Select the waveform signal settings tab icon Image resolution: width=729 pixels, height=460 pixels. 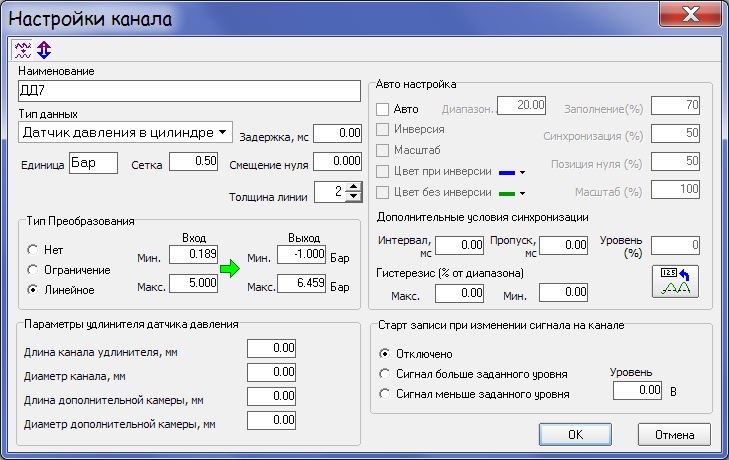[x=22, y=50]
